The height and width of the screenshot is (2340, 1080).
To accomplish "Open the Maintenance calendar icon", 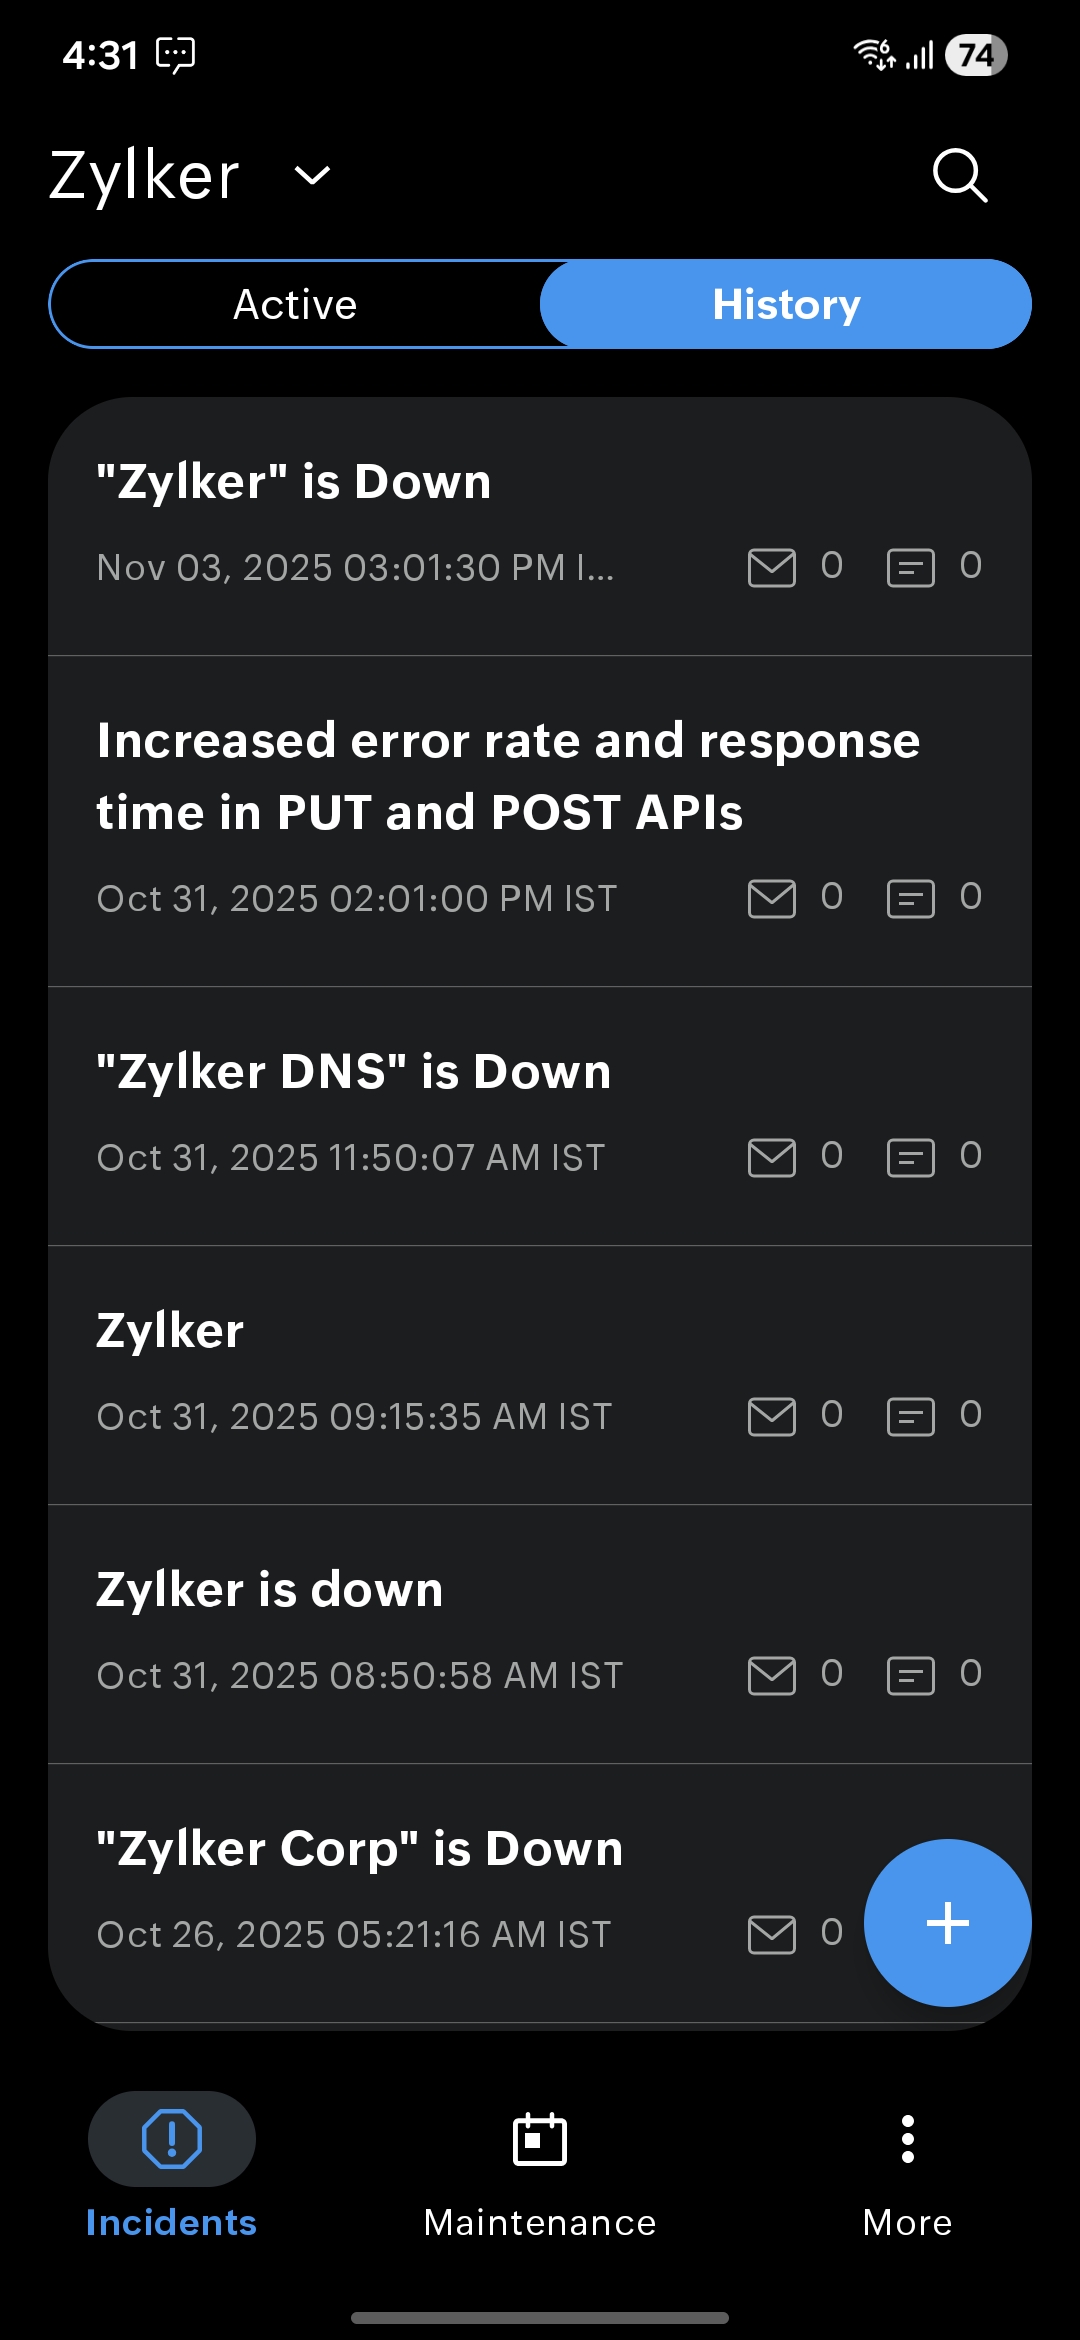I will click(x=540, y=2140).
